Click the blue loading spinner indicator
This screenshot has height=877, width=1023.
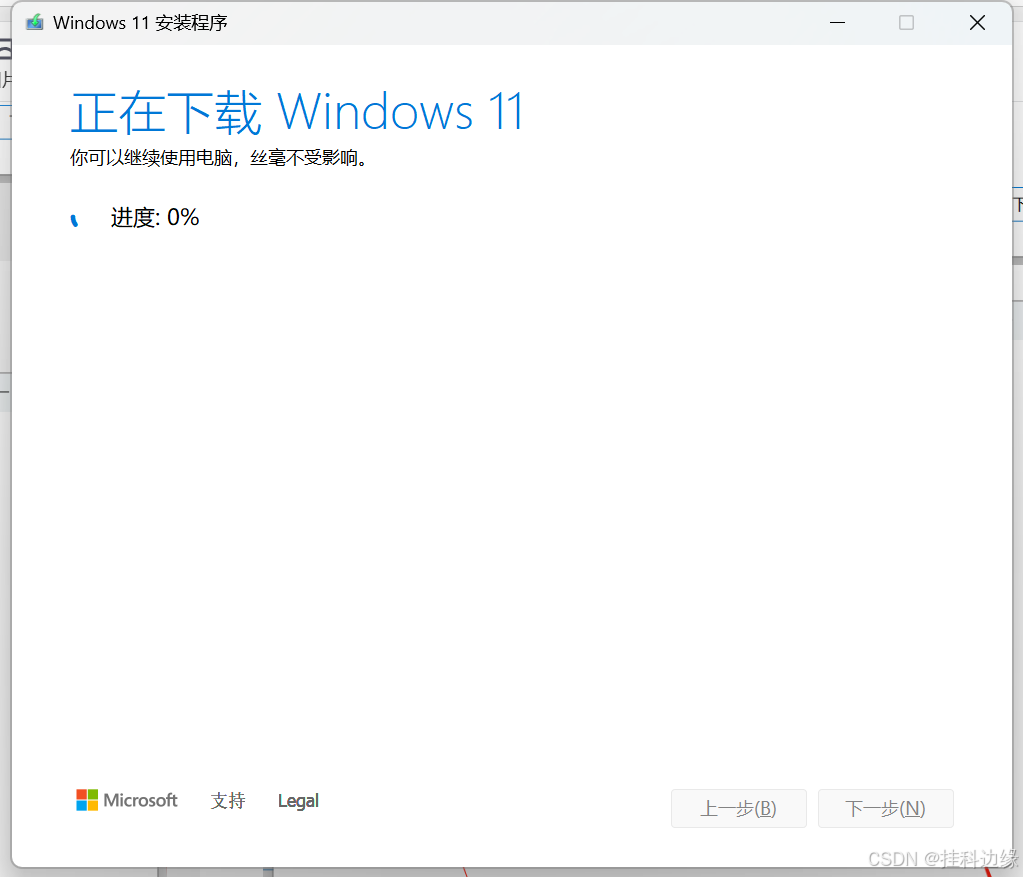(74, 221)
